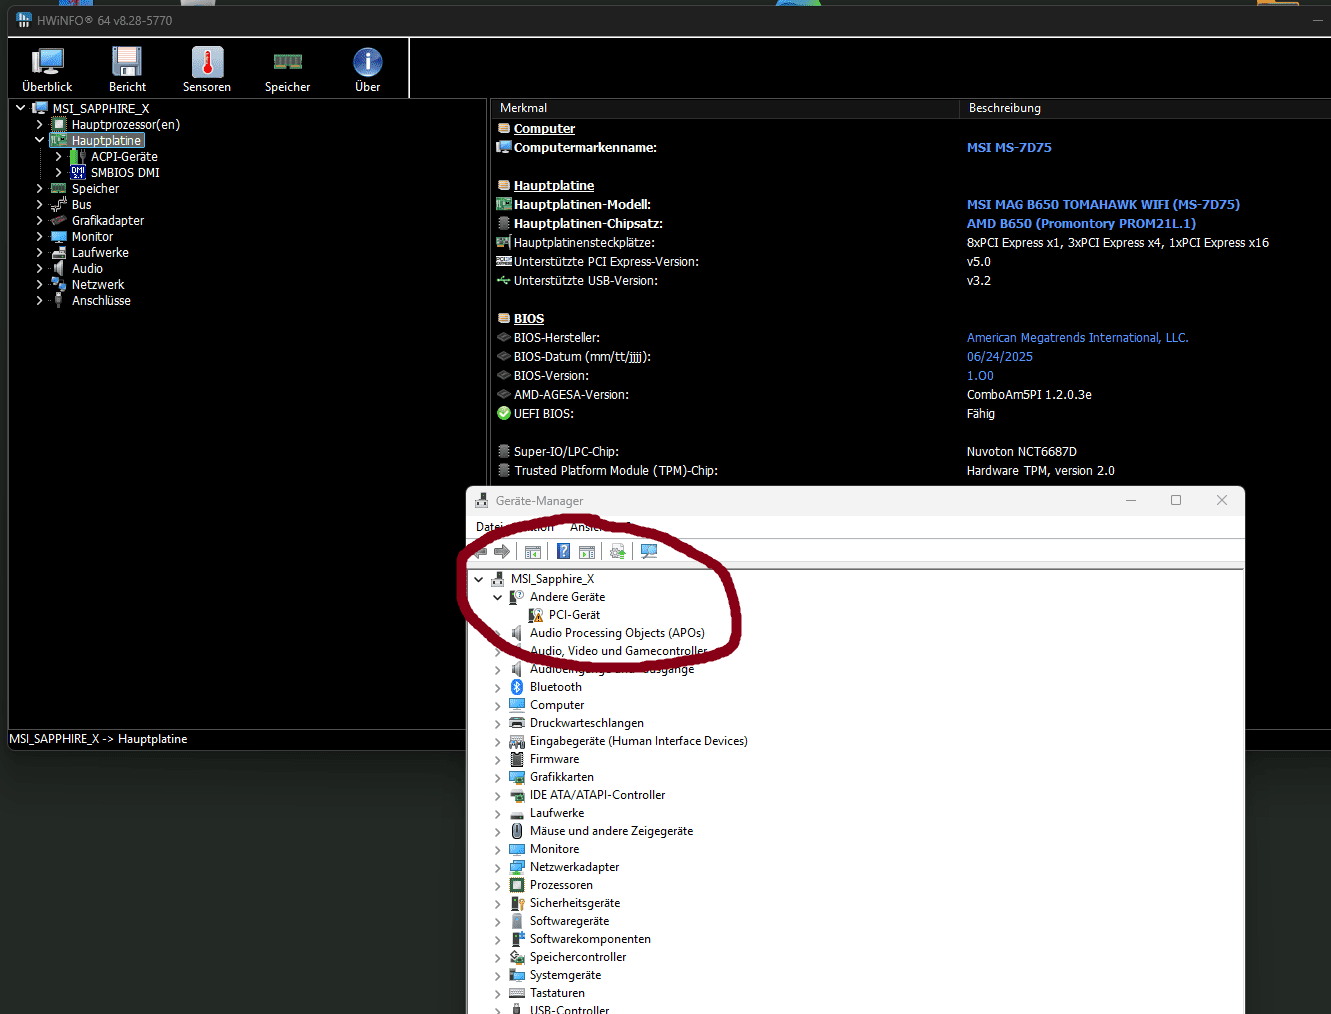Select the PCI-Gerät entry
The image size is (1331, 1014).
point(574,615)
